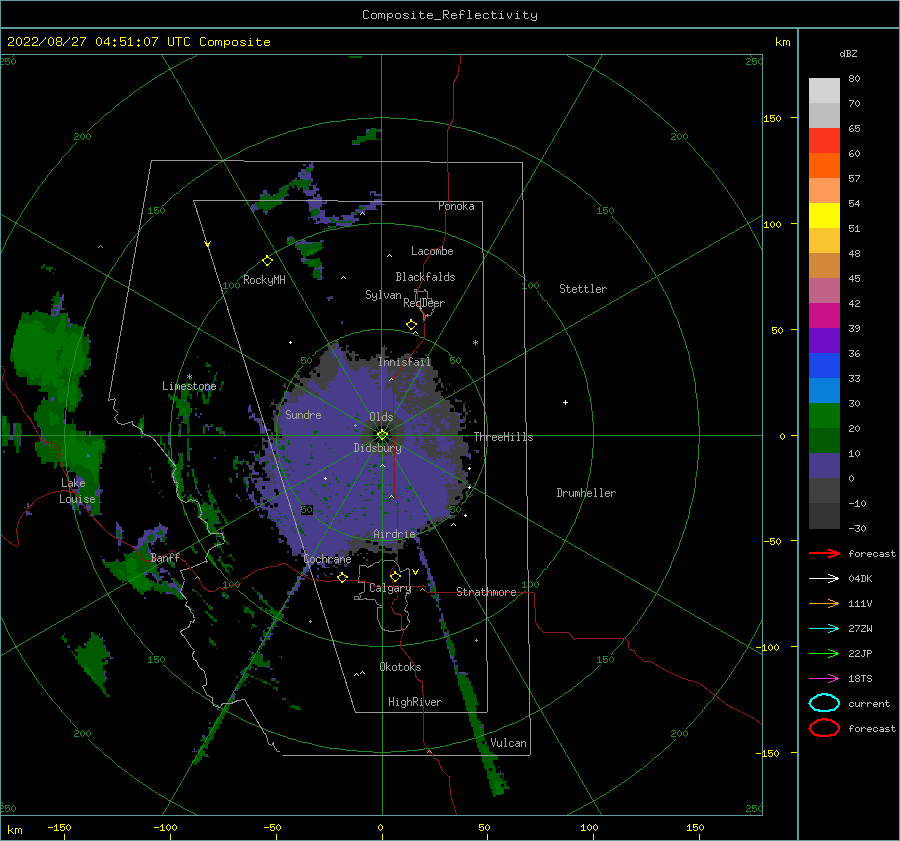Click the yellow radar-site diamond at Olds
This screenshot has height=841, width=900.
click(x=382, y=435)
